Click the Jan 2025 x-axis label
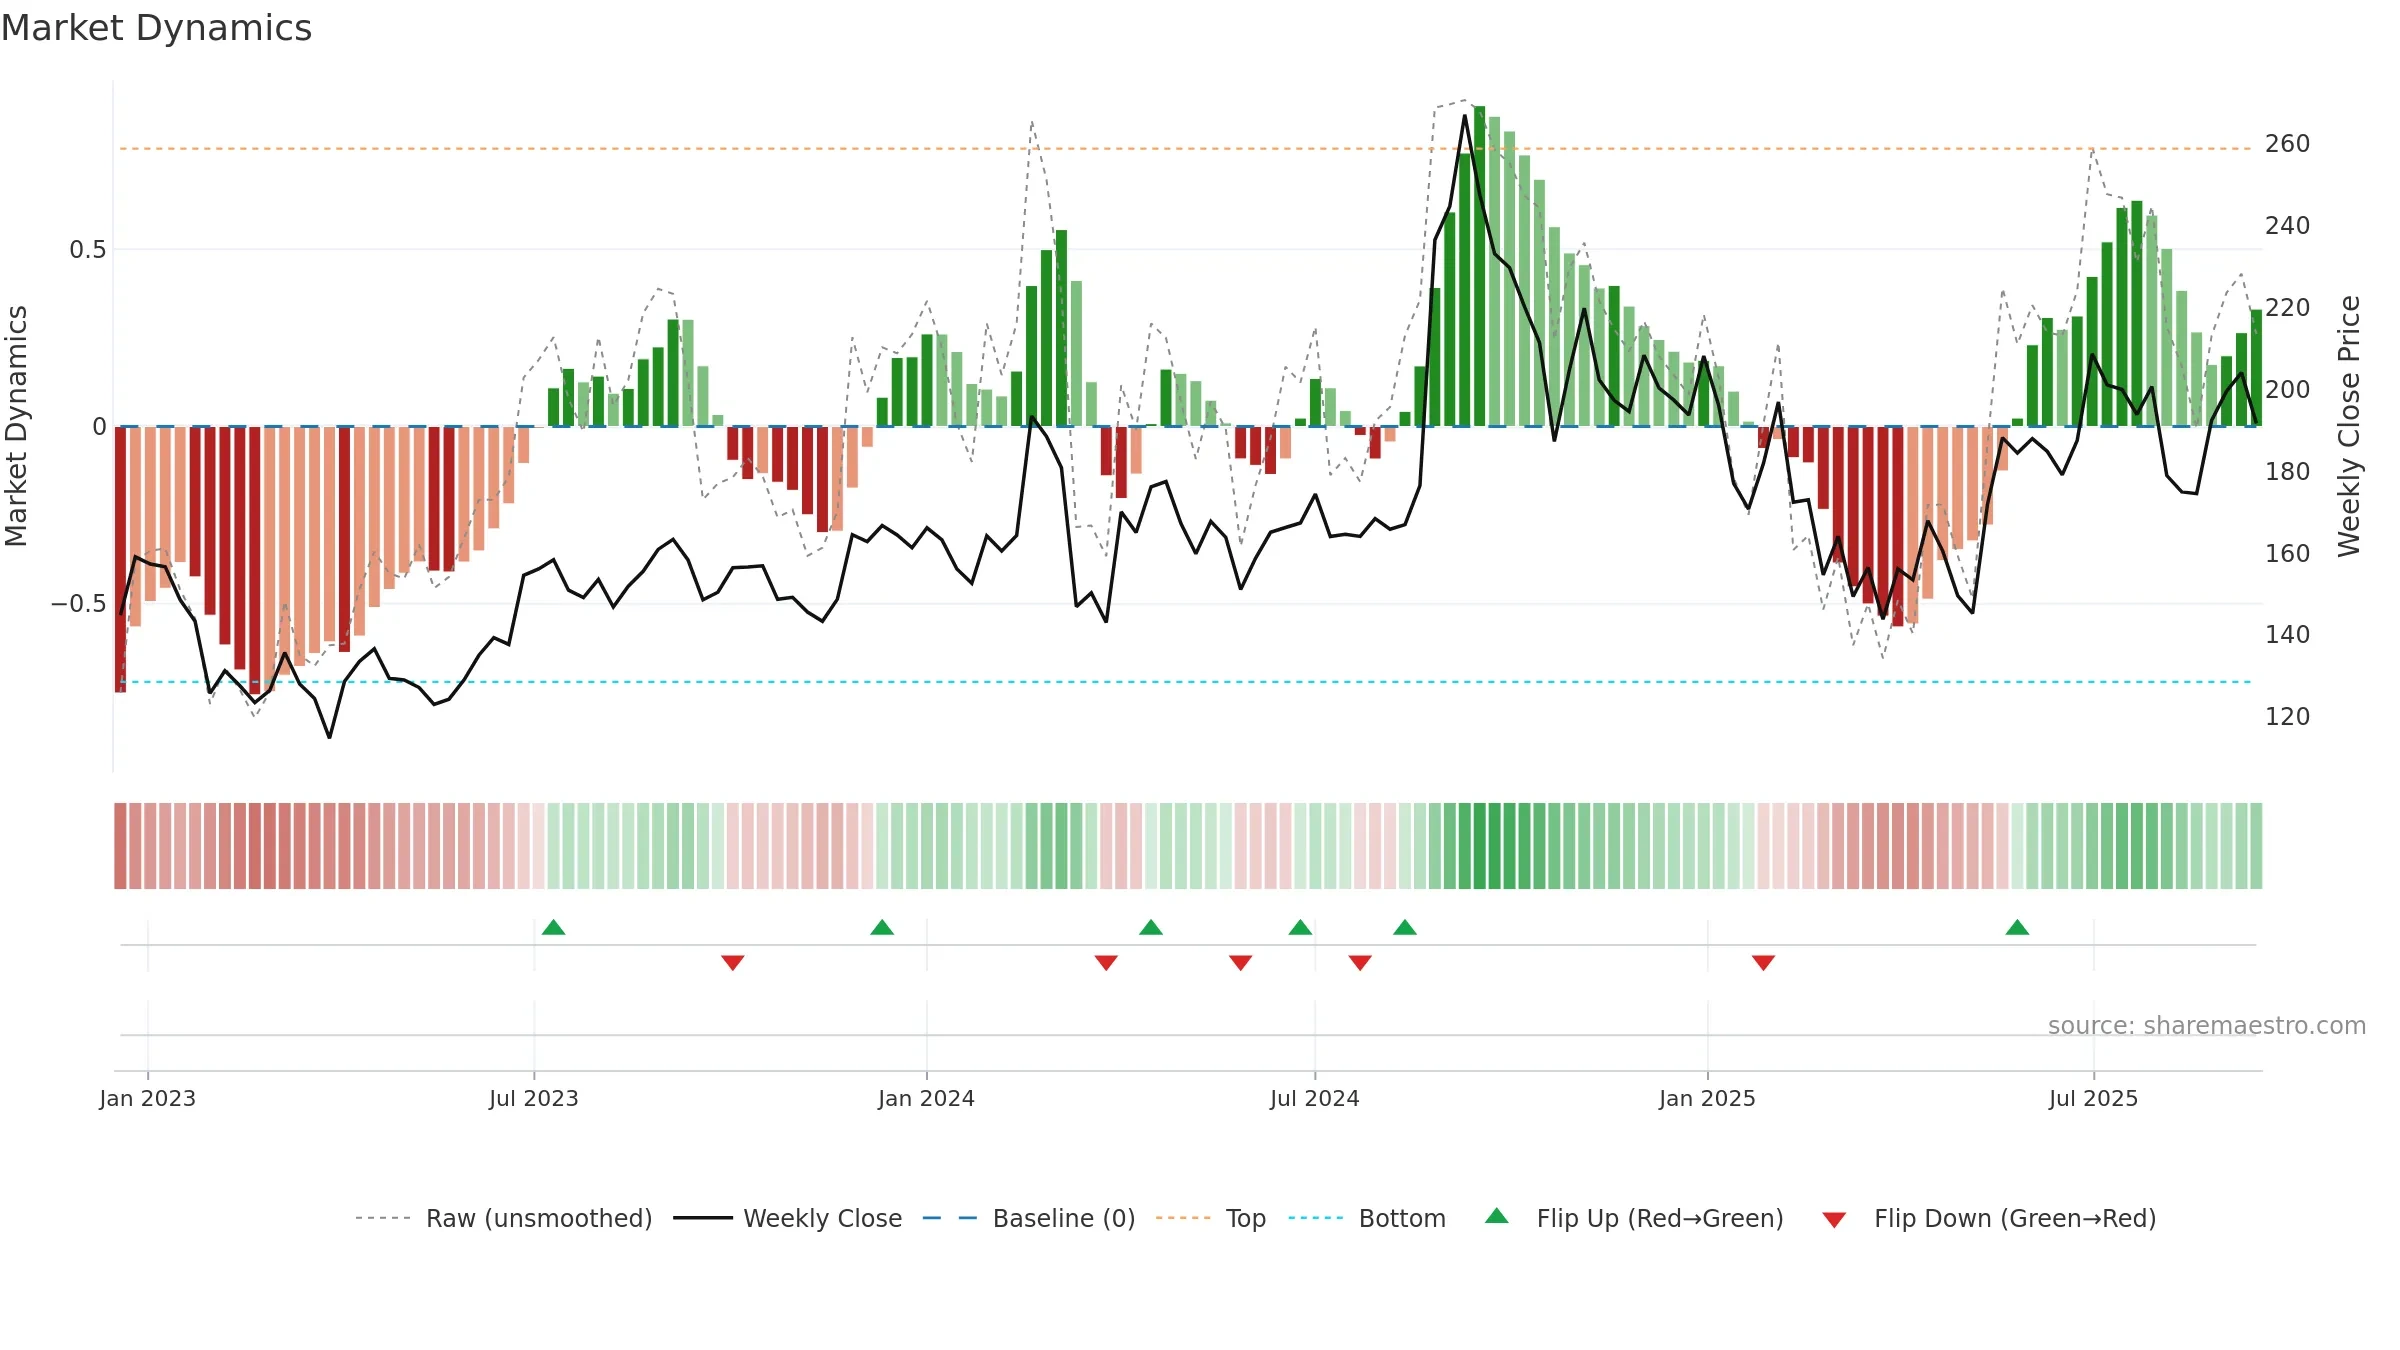2400x1350 pixels. (1708, 1098)
